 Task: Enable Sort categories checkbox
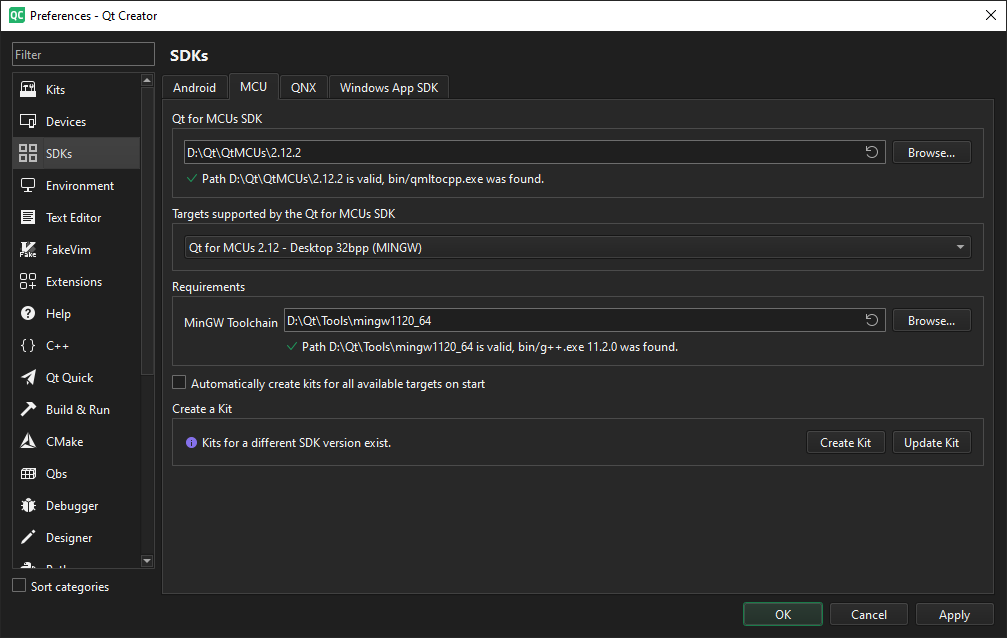(19, 586)
